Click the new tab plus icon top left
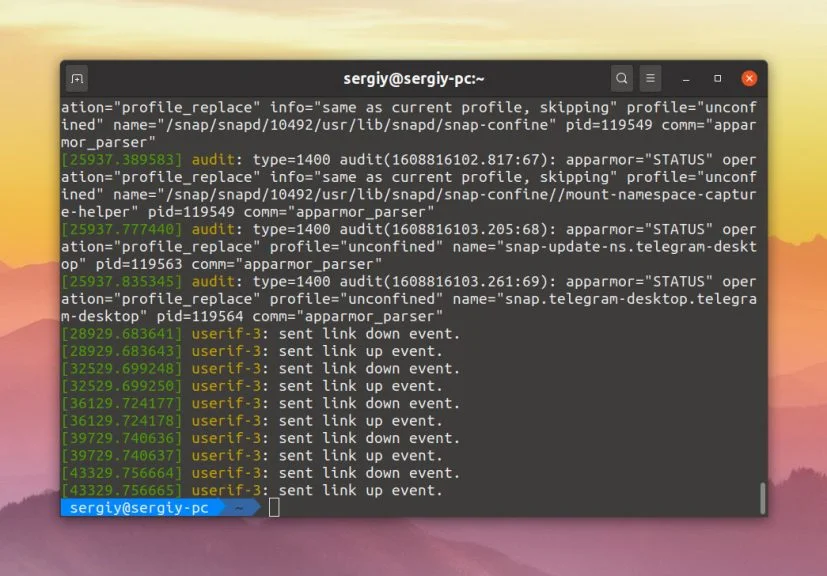This screenshot has height=576, width=827. coord(76,78)
